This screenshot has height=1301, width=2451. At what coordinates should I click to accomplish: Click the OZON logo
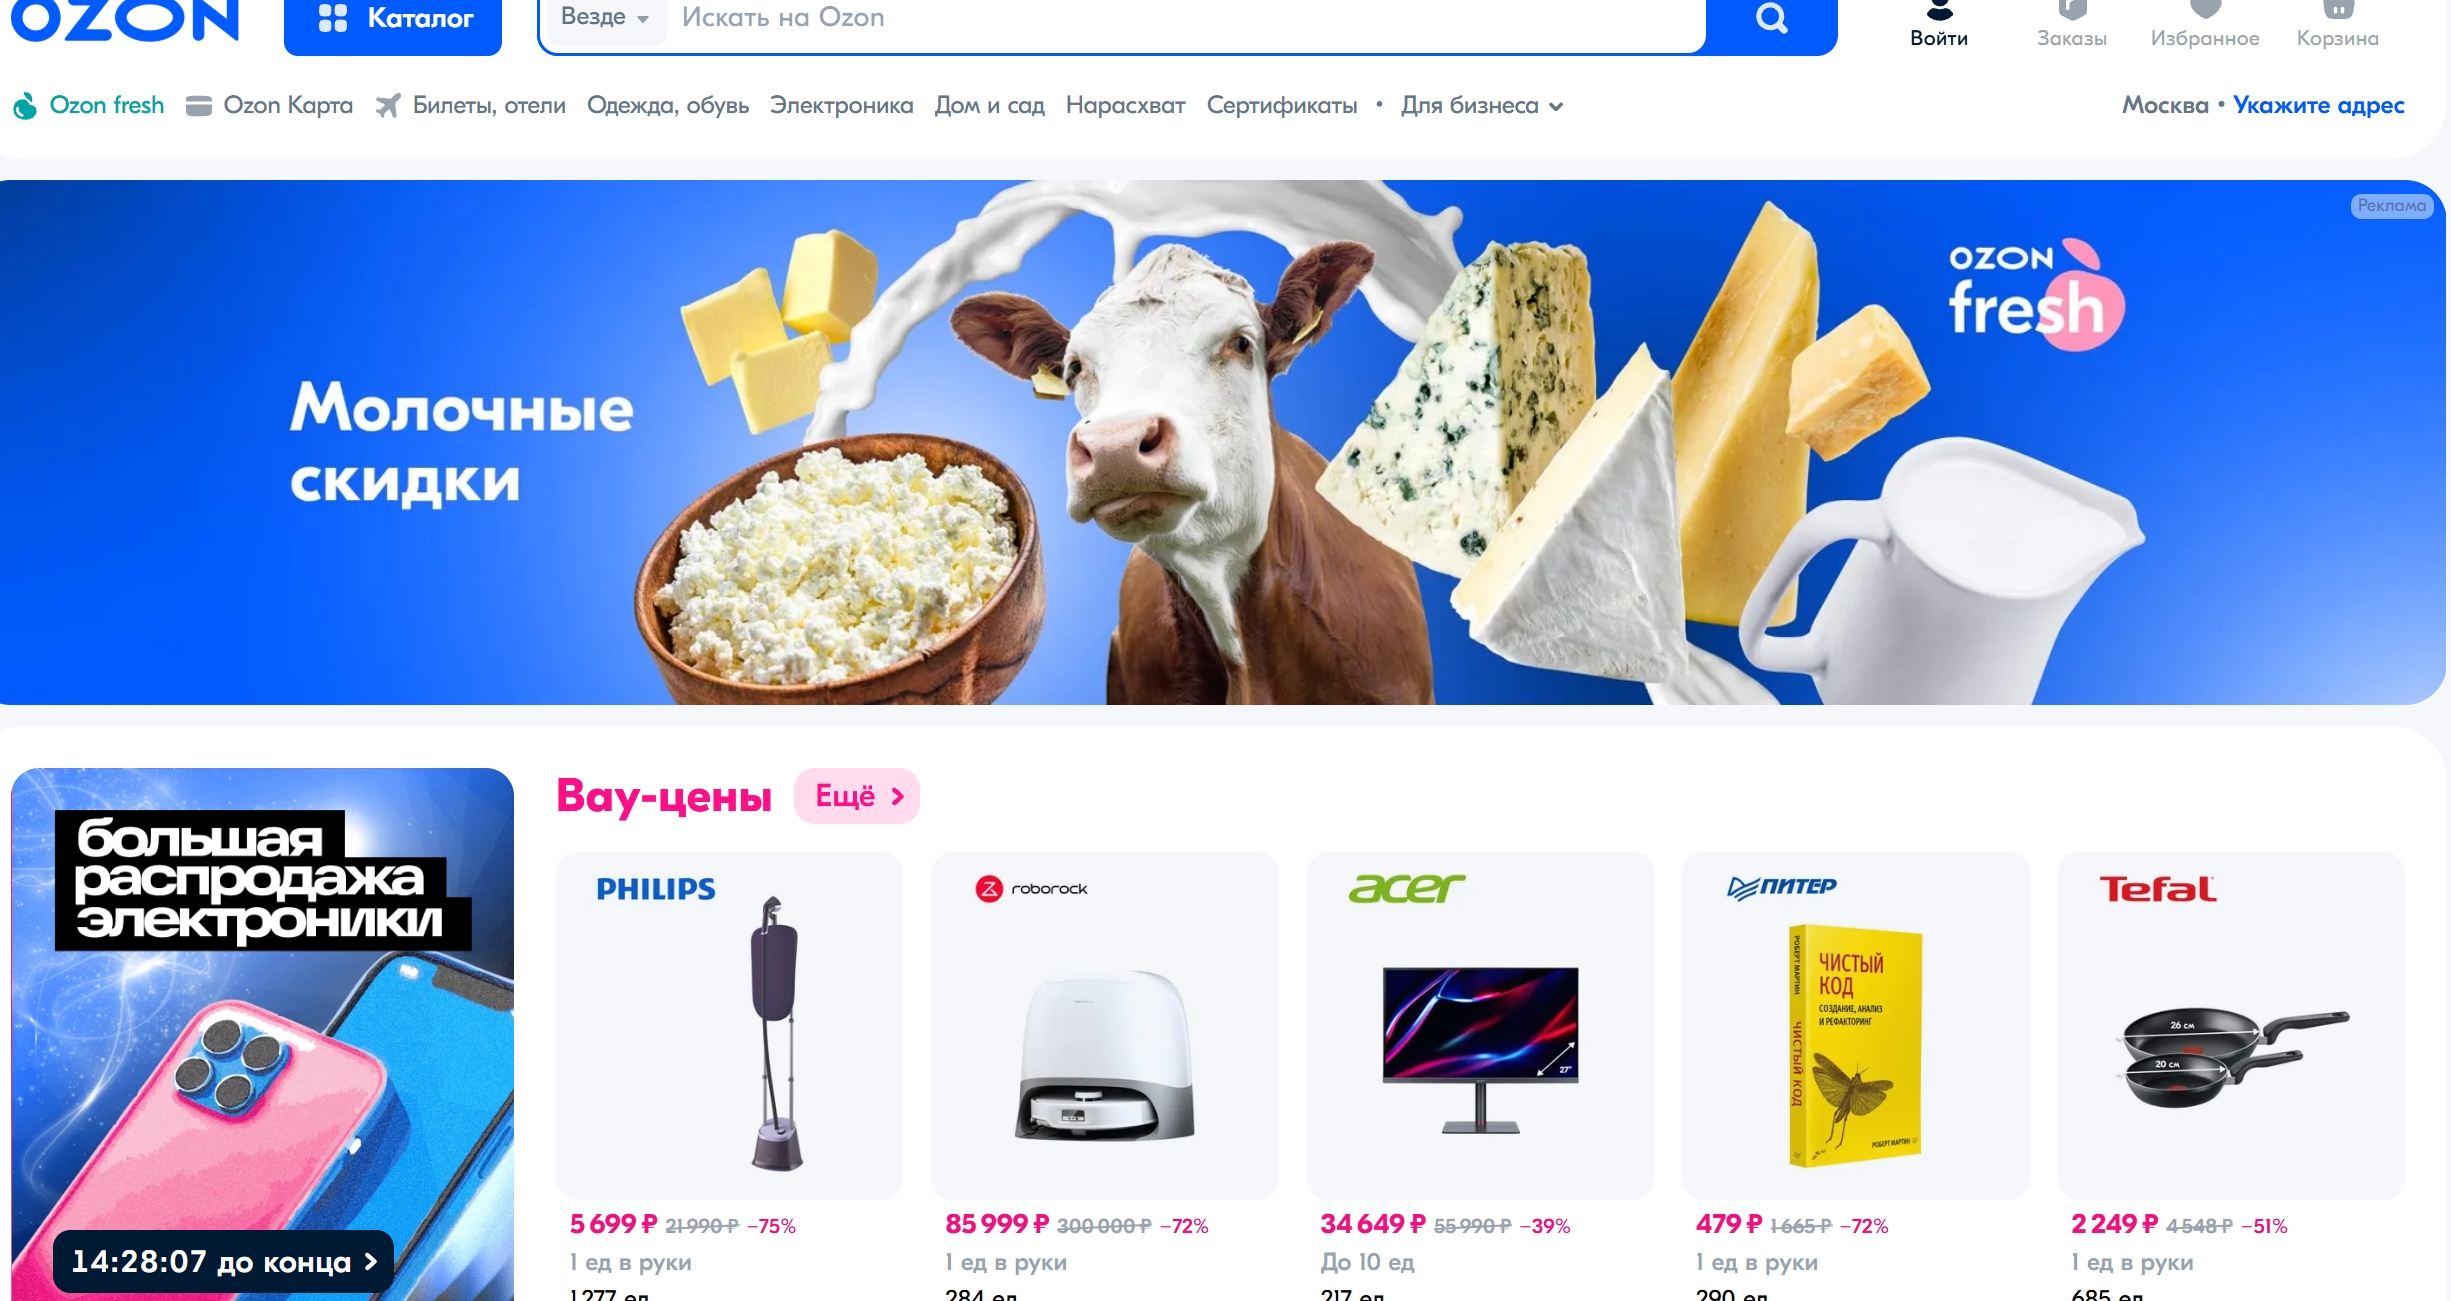[126, 21]
